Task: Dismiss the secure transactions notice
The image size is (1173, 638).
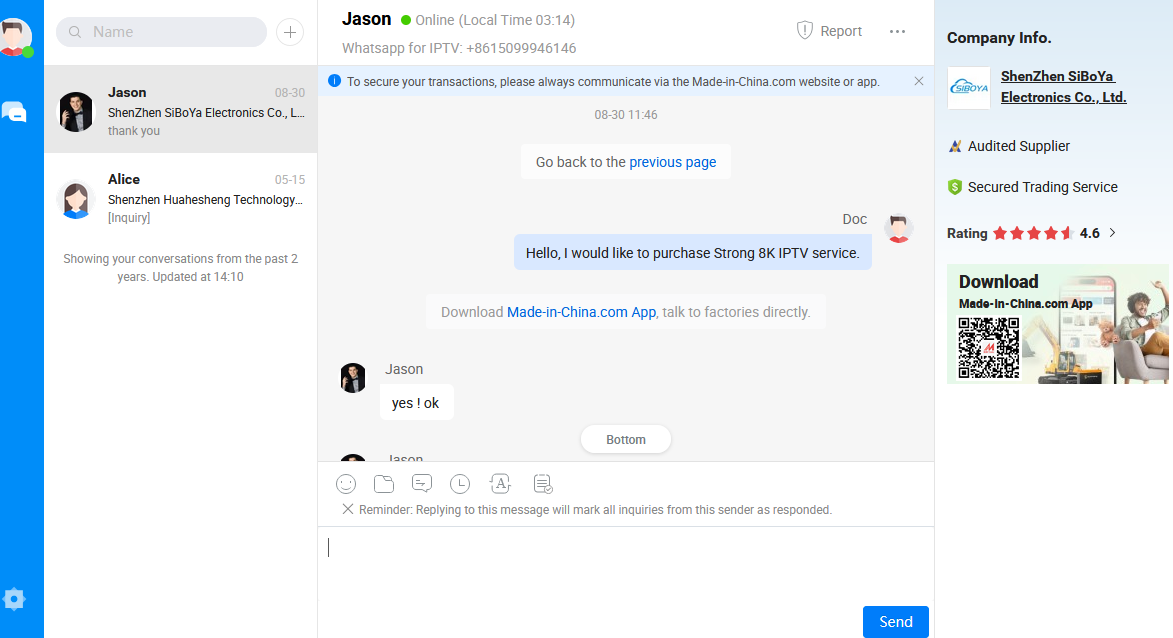Action: [x=919, y=81]
